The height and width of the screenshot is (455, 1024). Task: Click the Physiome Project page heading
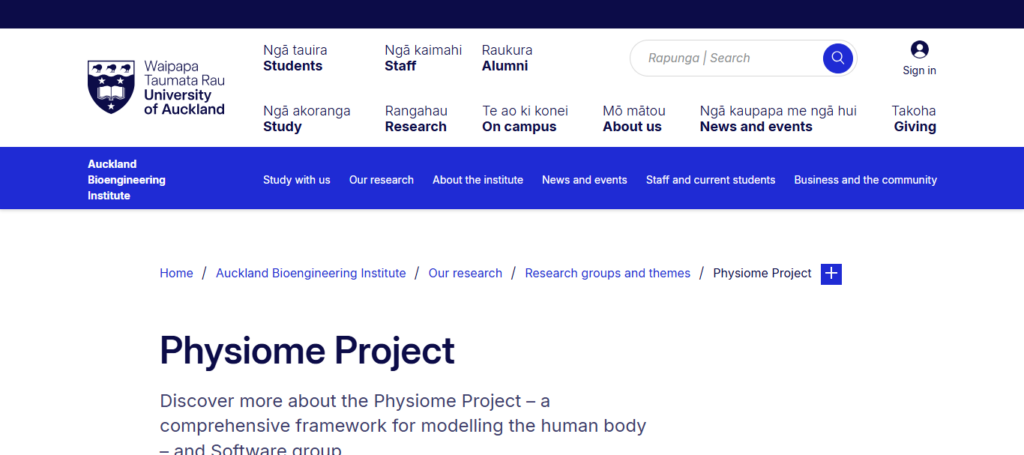point(307,351)
